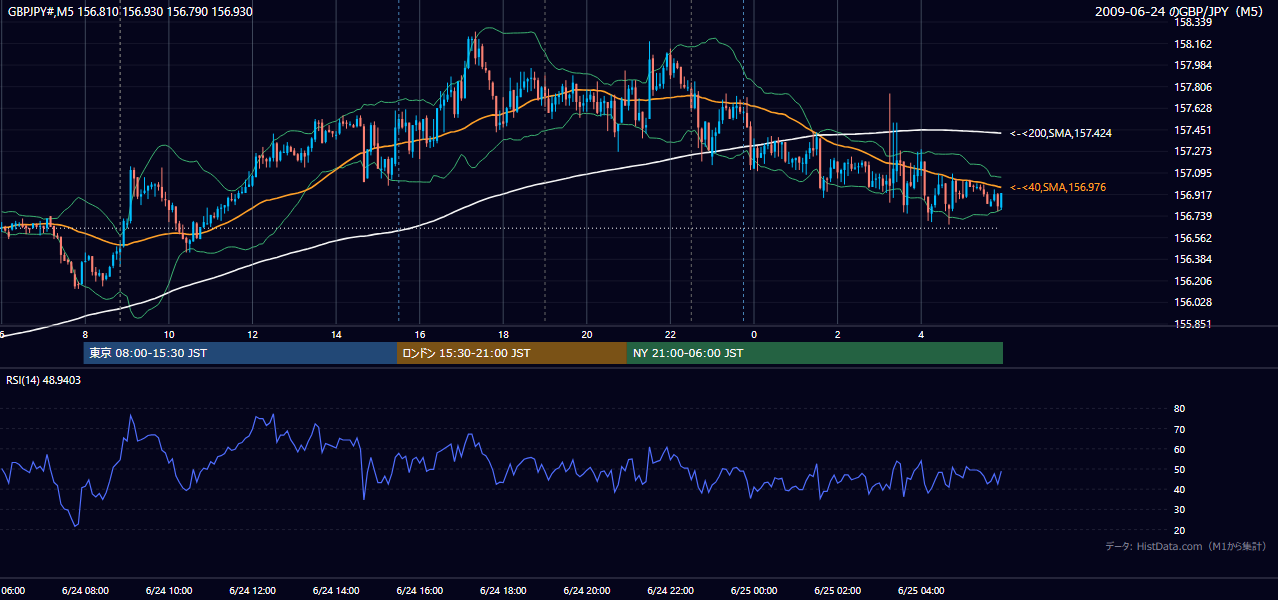Click RSI scale level 70
The width and height of the screenshot is (1278, 600).
(1179, 429)
